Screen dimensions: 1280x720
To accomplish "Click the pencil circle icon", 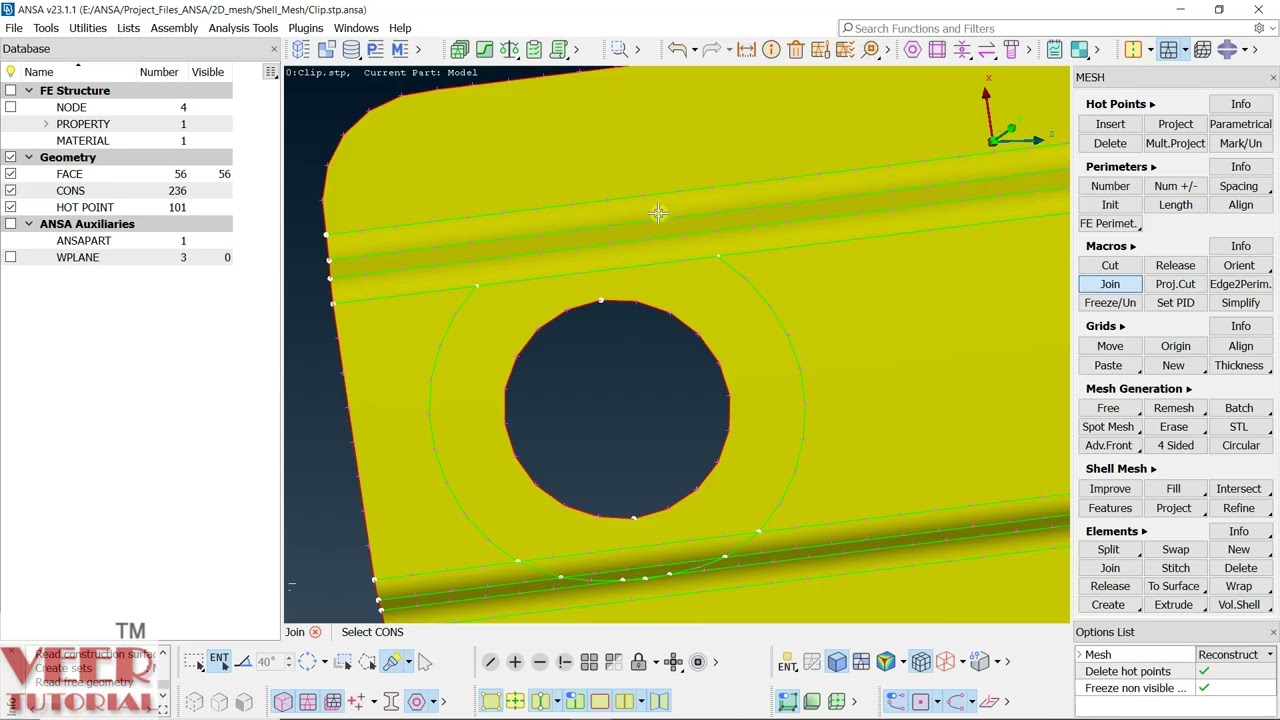I will coord(490,662).
